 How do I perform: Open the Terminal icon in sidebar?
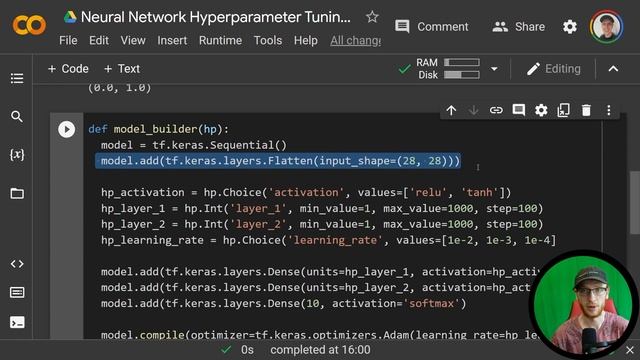pyautogui.click(x=17, y=322)
